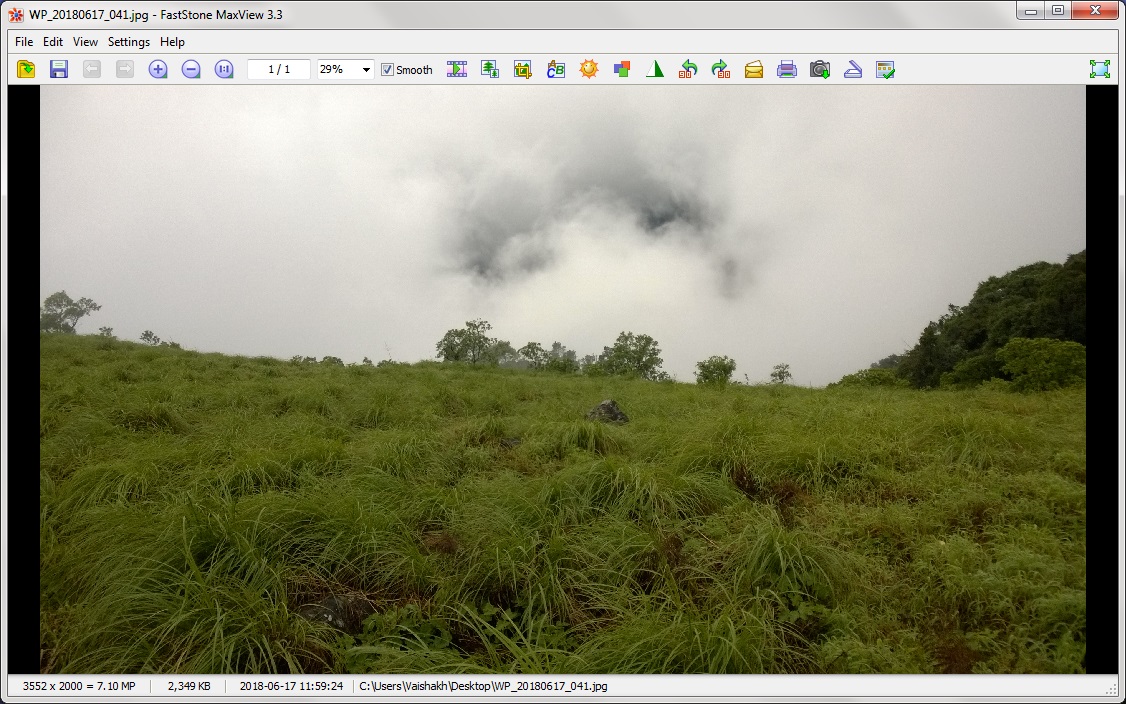1126x704 pixels.
Task: Switch to fullscreen mode
Action: (1098, 69)
